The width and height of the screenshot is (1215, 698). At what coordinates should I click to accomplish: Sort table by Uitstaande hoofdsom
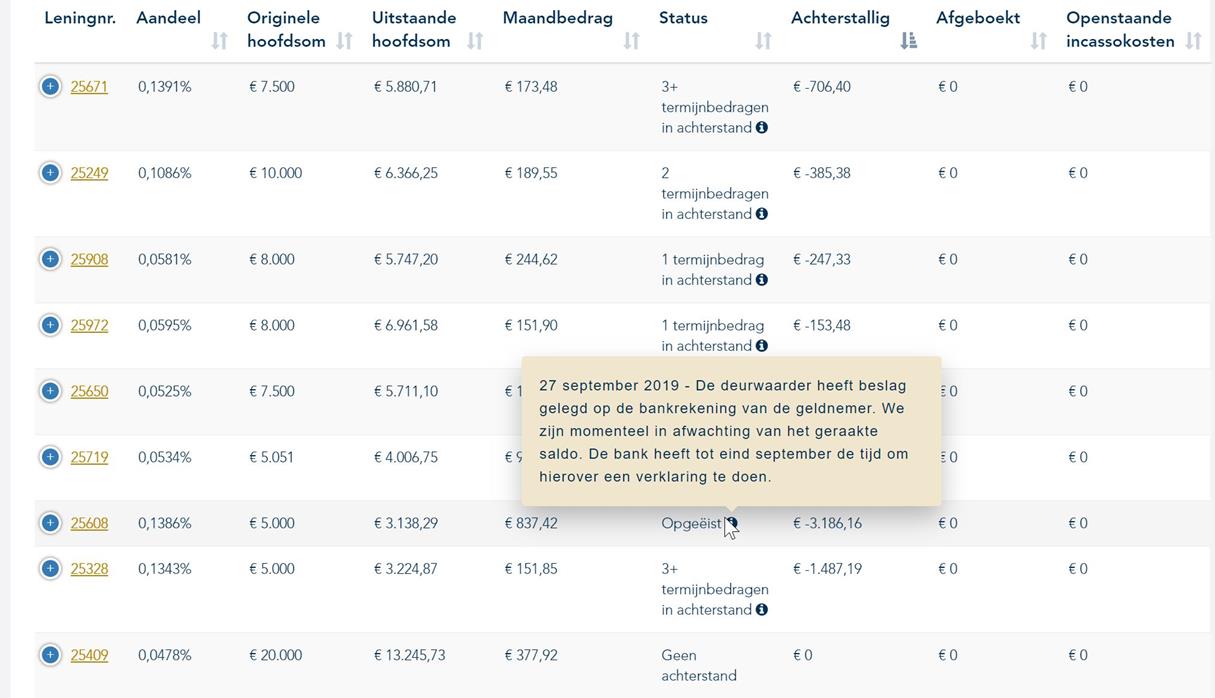coord(475,41)
